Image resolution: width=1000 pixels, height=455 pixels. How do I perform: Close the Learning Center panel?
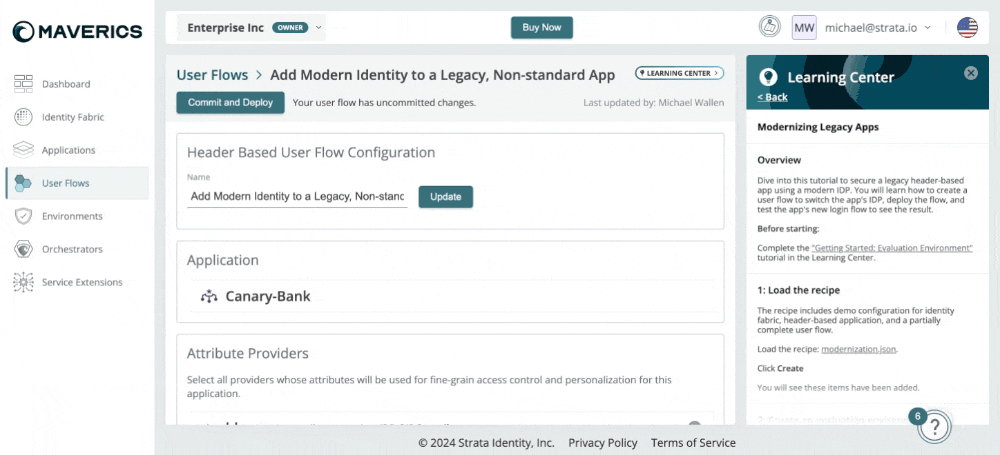click(971, 73)
